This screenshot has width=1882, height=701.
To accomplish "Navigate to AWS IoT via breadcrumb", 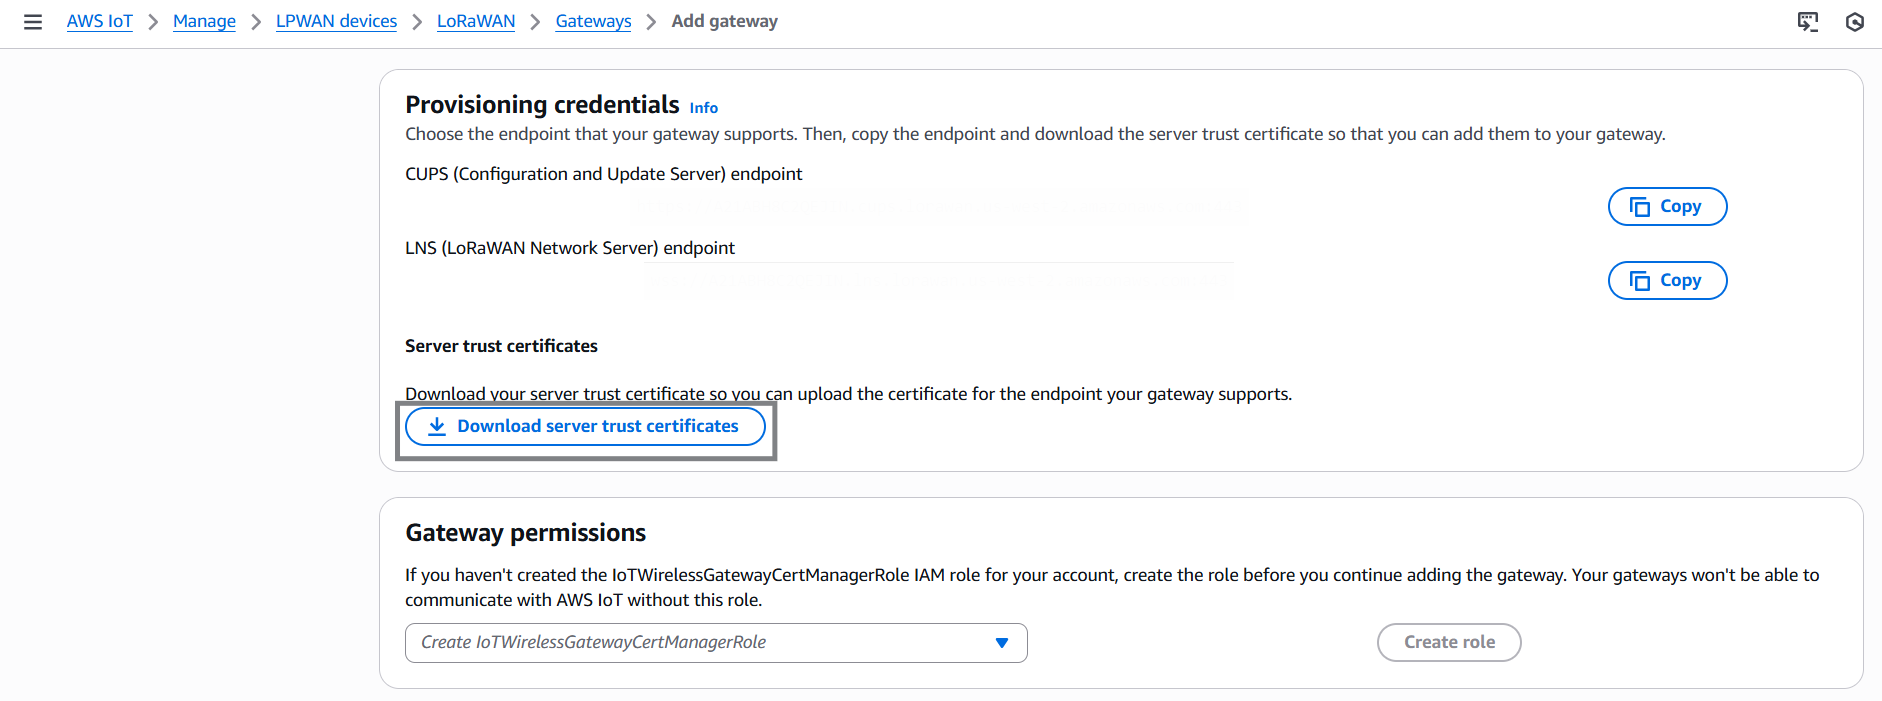I will point(99,20).
